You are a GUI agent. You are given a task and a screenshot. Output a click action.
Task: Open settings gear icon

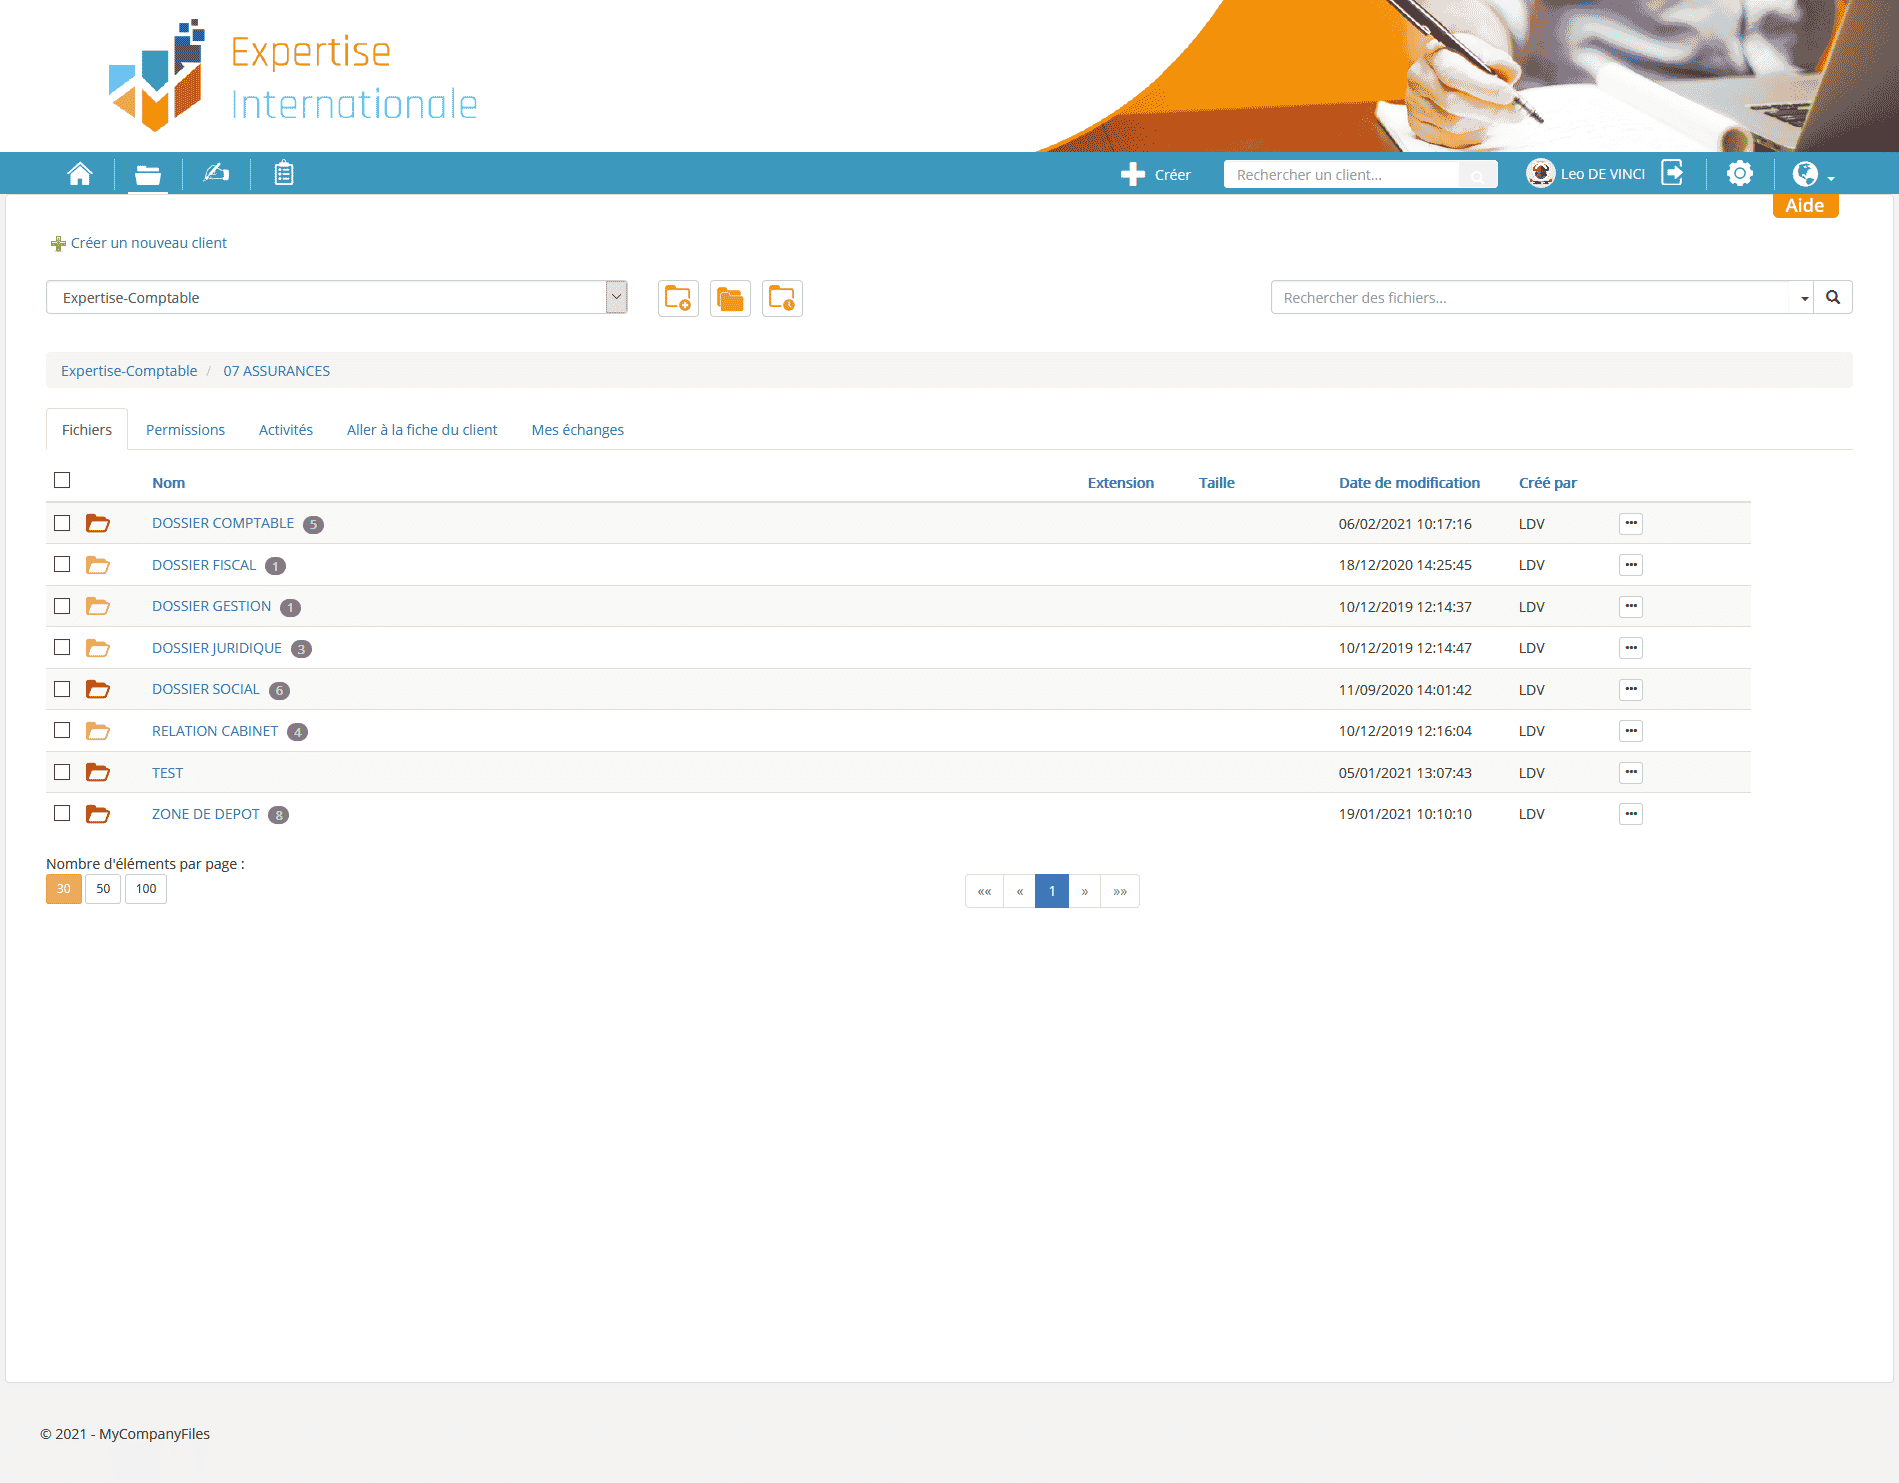tap(1740, 173)
